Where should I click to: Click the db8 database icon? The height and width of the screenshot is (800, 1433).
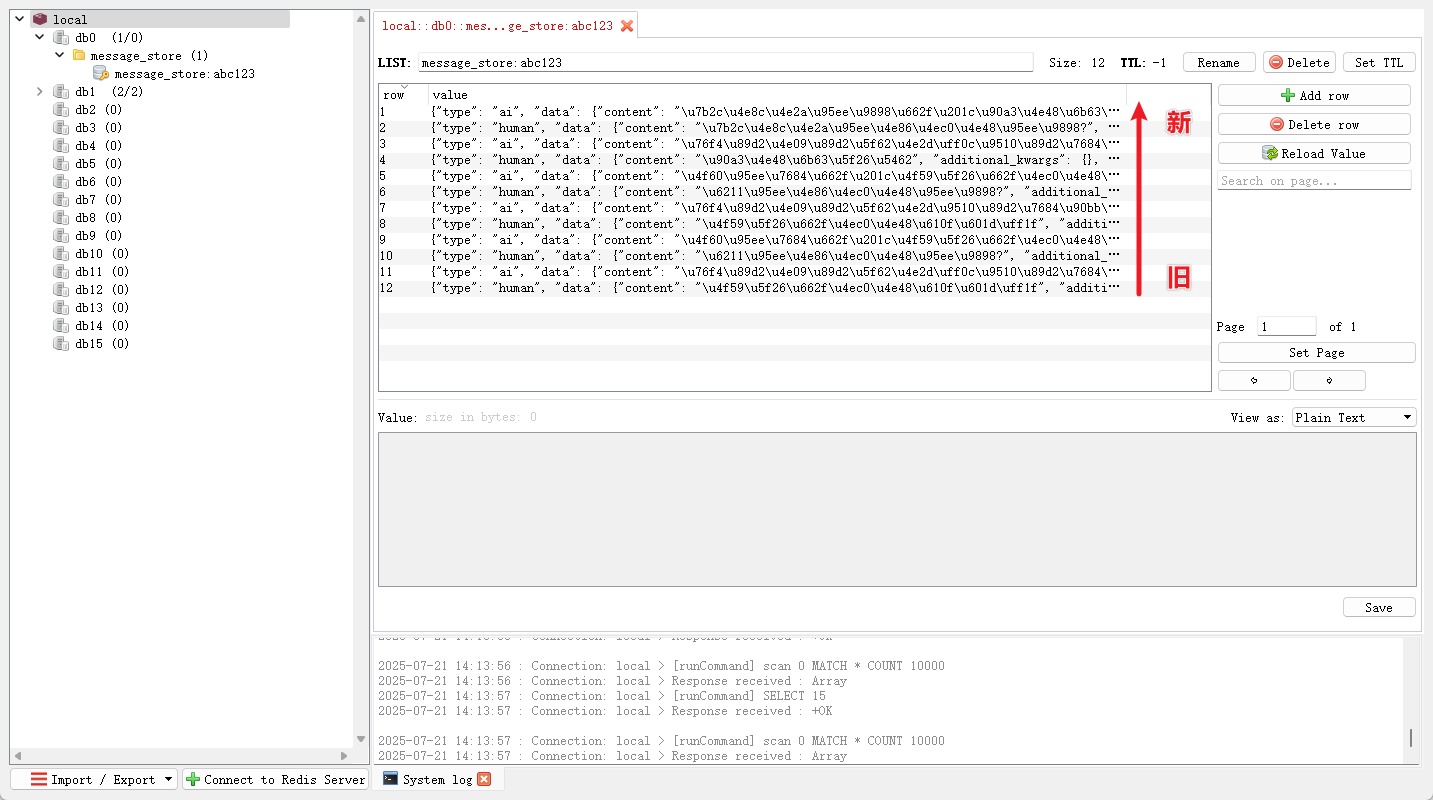[61, 217]
